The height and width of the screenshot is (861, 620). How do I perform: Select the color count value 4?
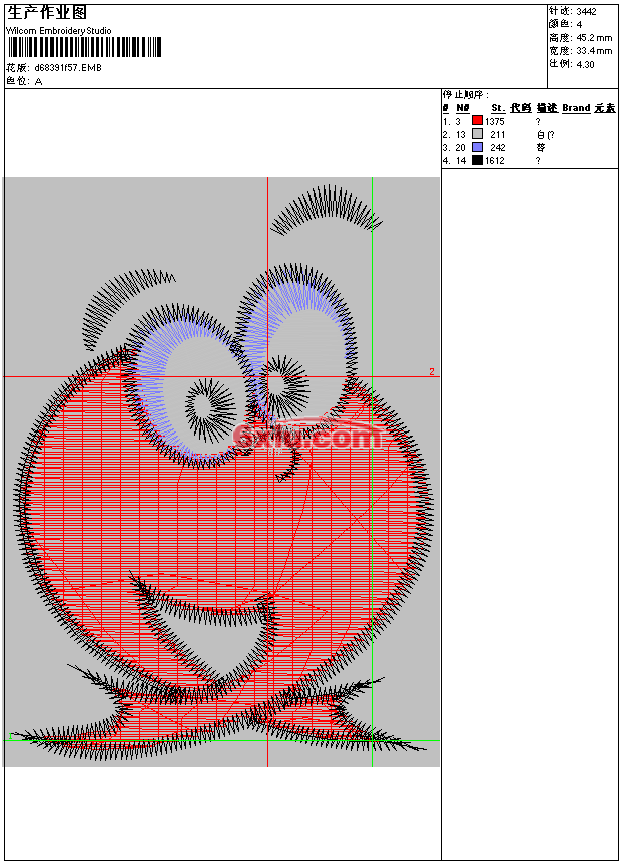[x=579, y=25]
